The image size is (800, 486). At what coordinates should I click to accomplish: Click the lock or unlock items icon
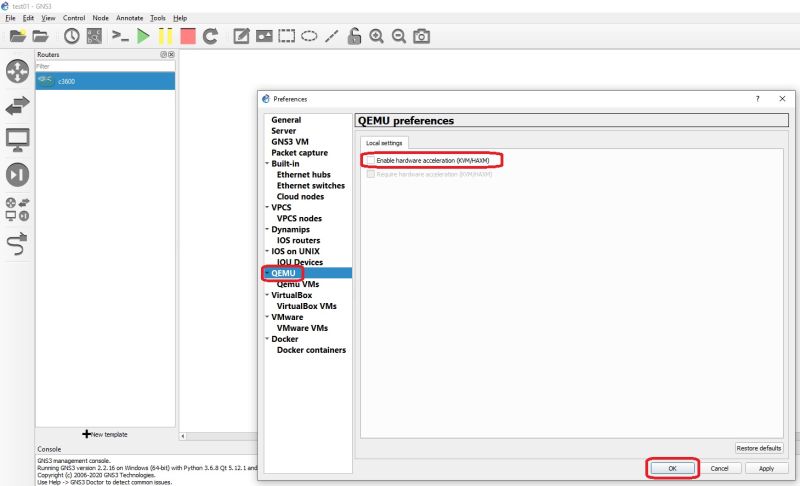[x=354, y=36]
